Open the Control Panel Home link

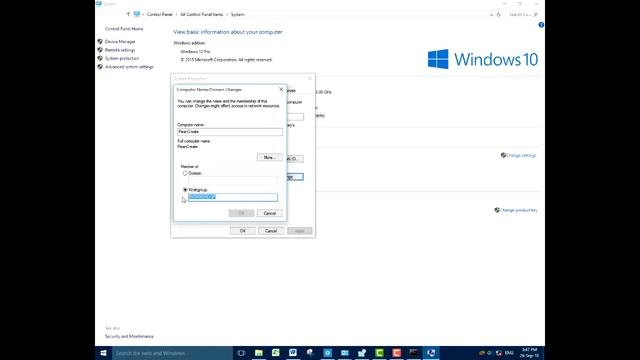pos(124,29)
